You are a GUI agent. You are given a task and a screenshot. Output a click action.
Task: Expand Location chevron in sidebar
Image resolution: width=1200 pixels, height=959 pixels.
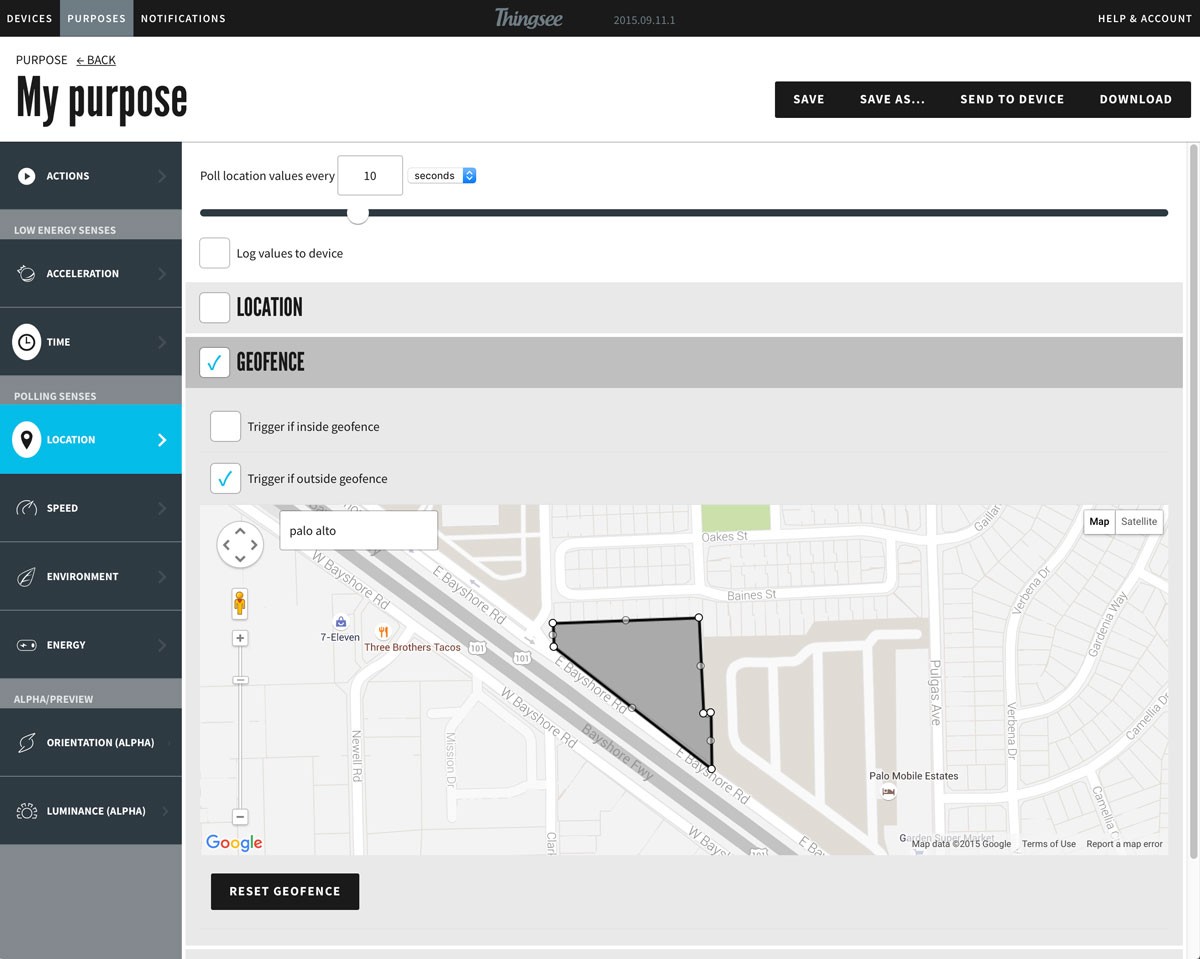point(162,439)
